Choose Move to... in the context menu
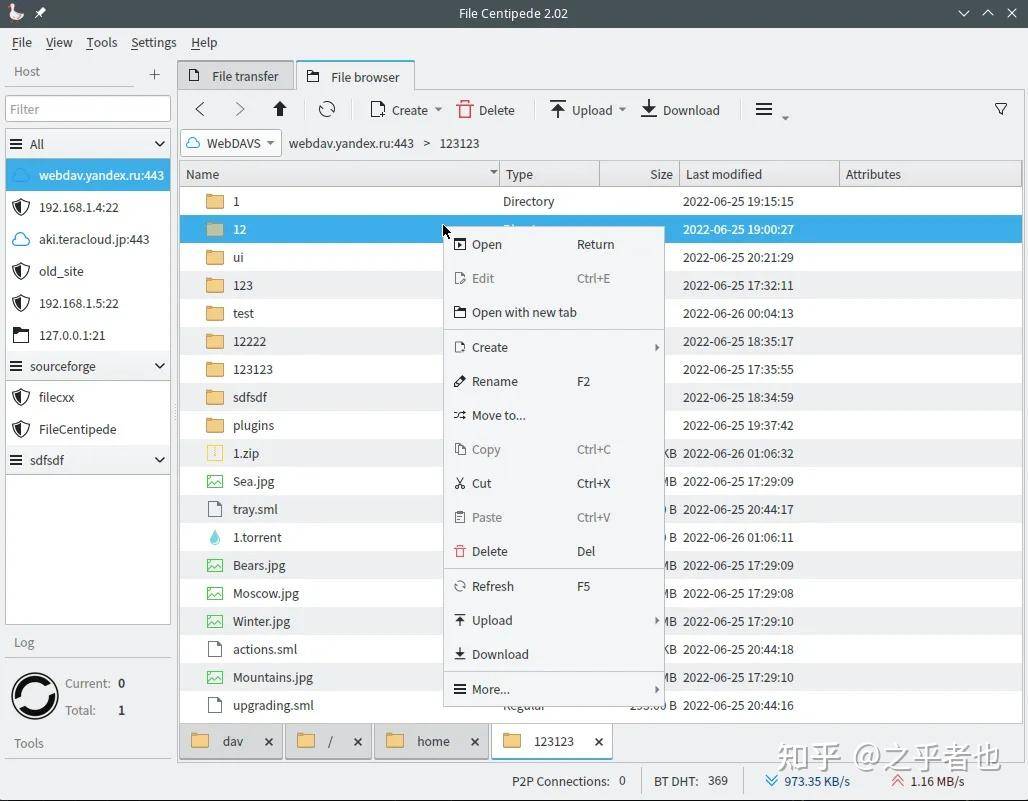The image size is (1028, 801). coord(554,416)
